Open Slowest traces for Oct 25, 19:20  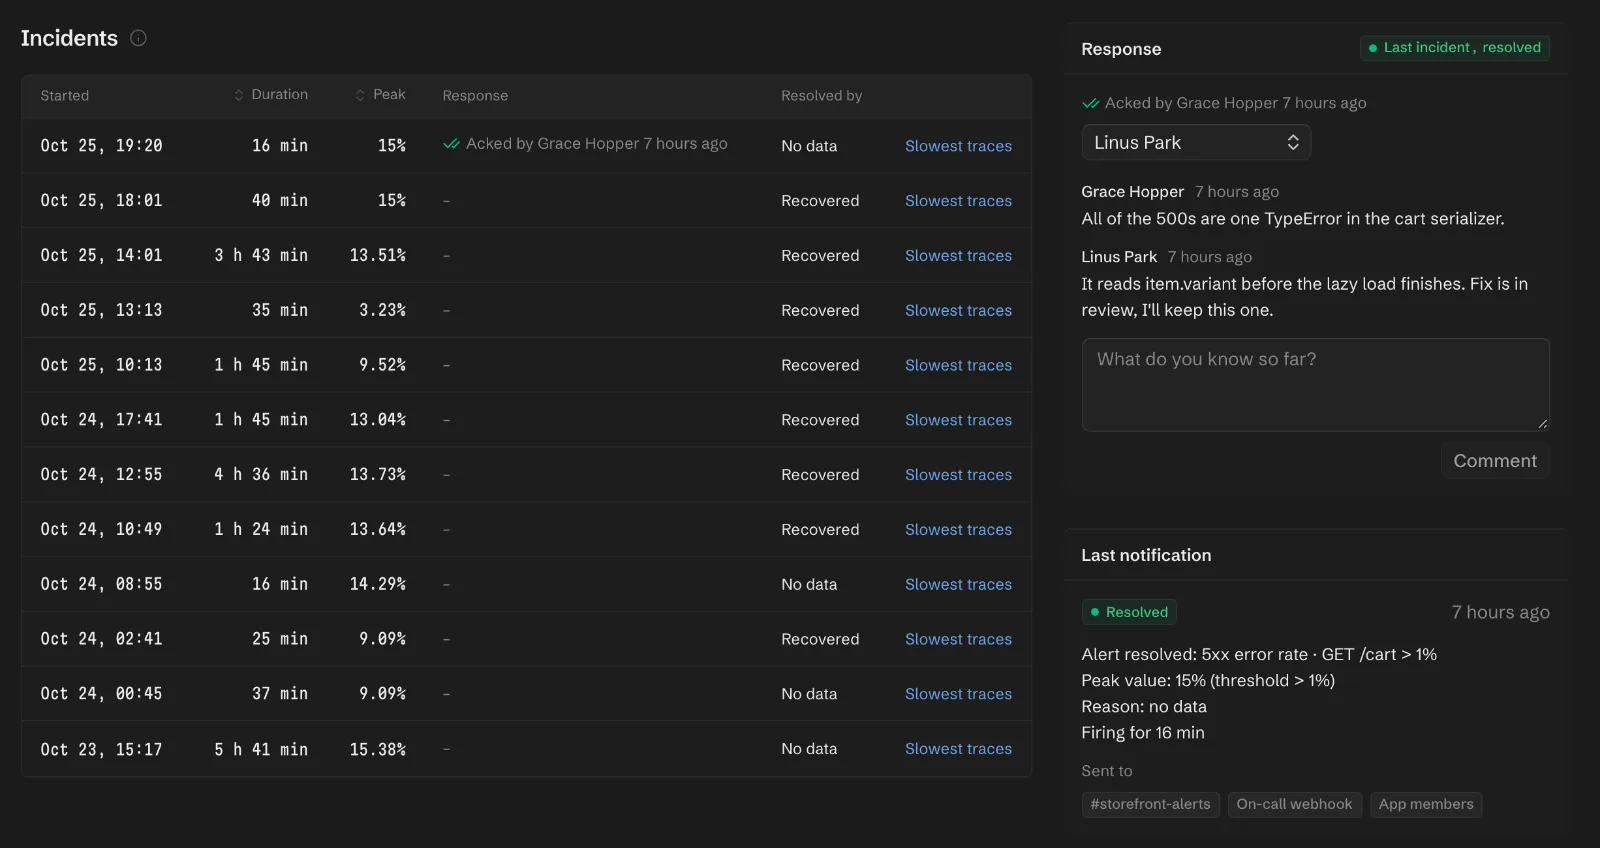point(958,146)
